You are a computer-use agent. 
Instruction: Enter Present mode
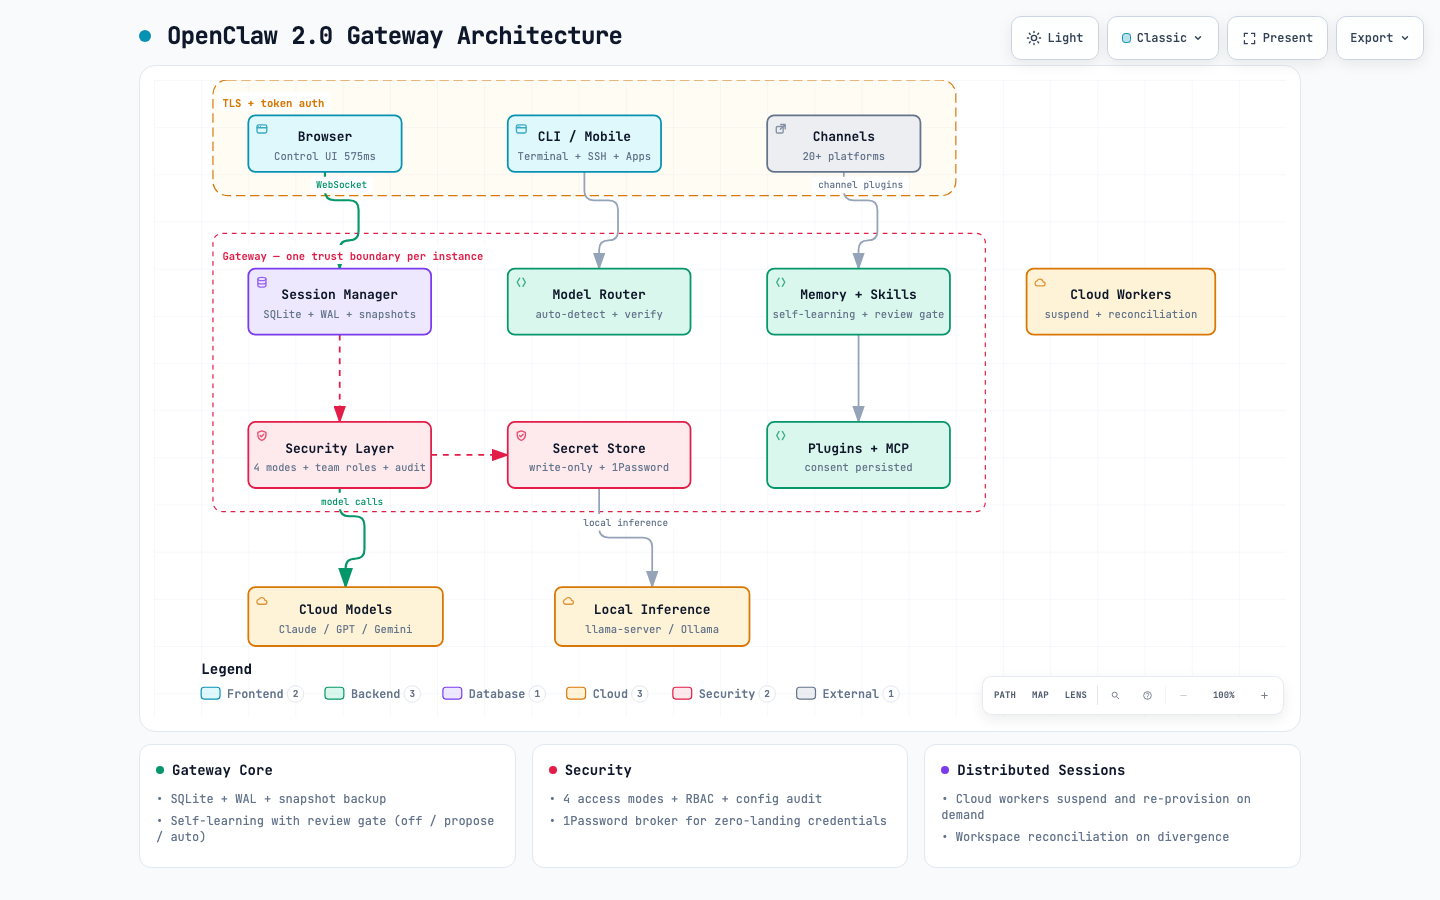click(1277, 38)
